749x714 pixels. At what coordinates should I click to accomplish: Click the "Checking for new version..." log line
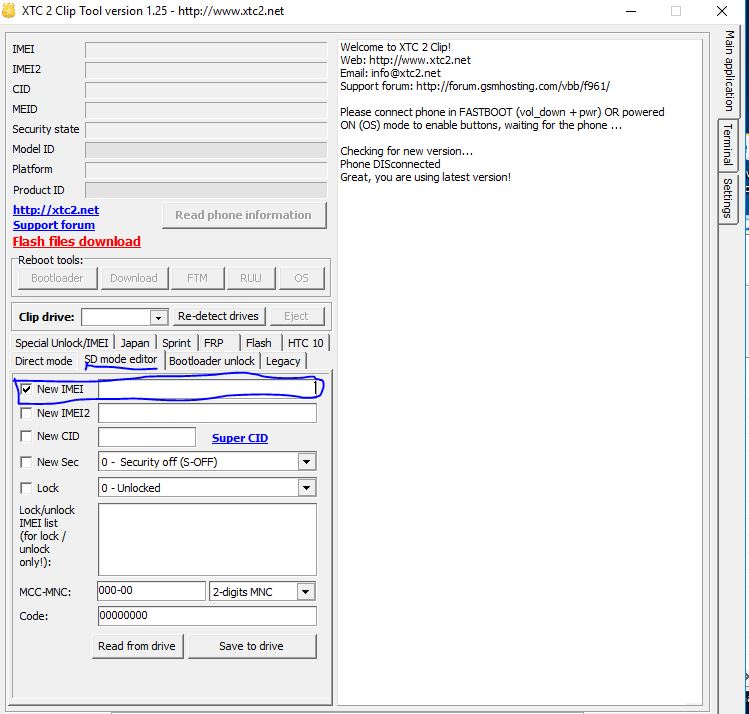[x=407, y=151]
